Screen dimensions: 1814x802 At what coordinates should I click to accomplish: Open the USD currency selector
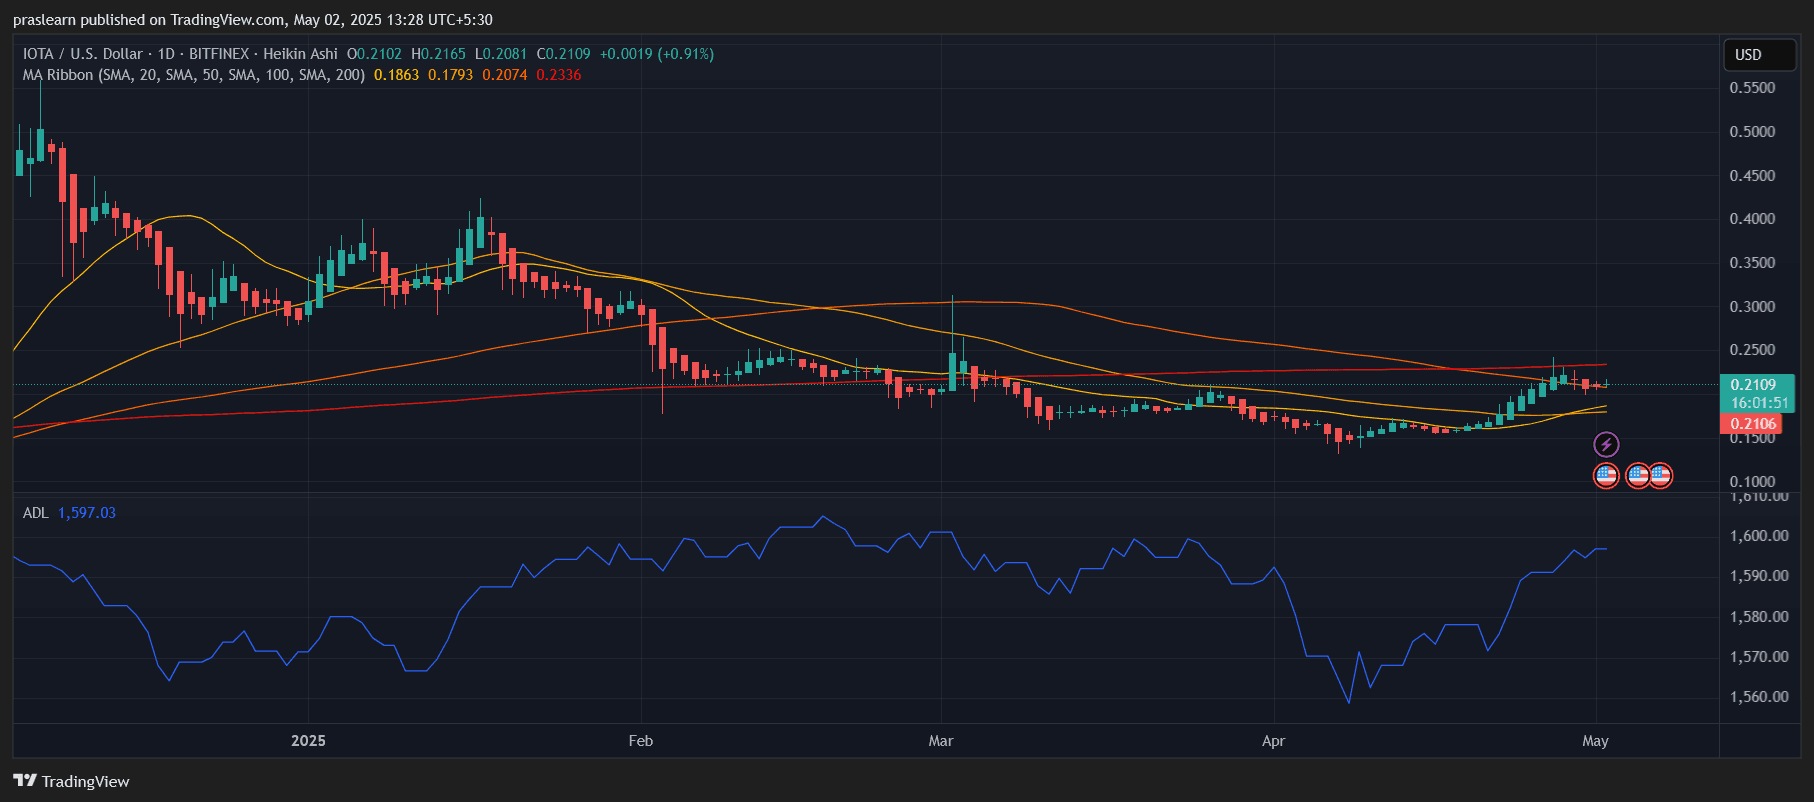(x=1759, y=55)
